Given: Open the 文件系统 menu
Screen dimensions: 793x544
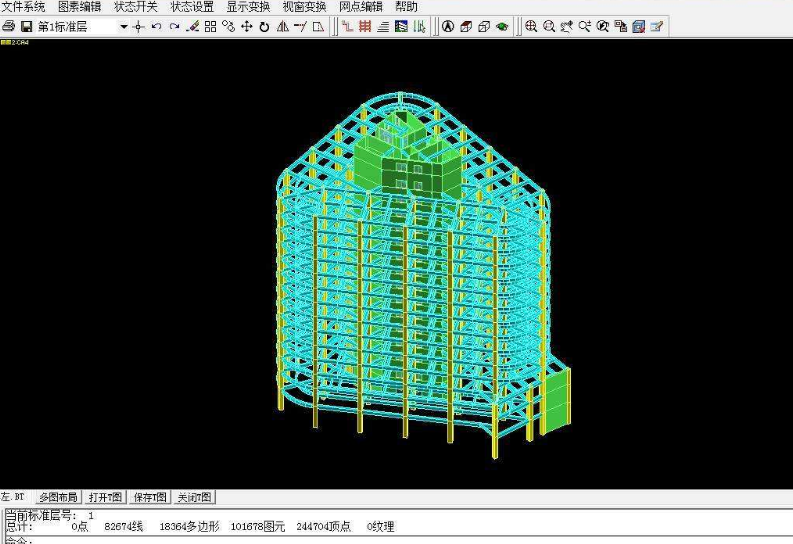Looking at the screenshot, I should coord(23,7).
